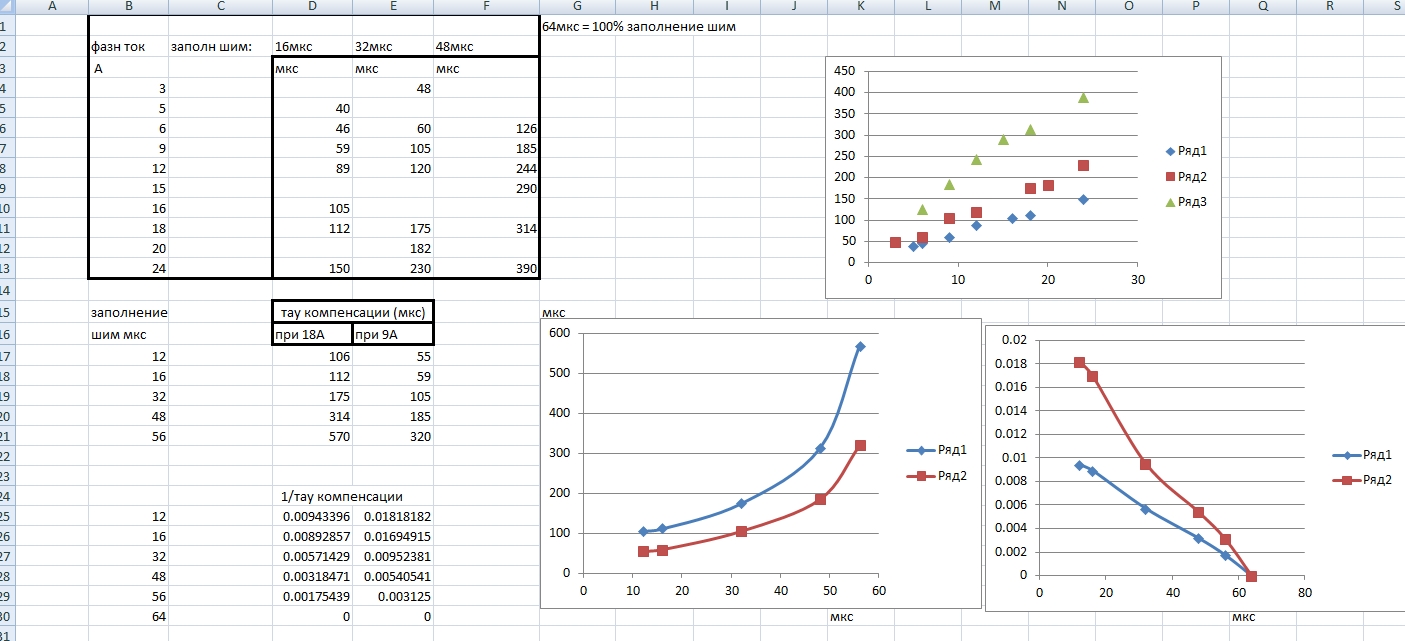This screenshot has height=641, width=1405.
Task: Click "Ряд2" legend entry in 0–600 line chart
Action: [x=937, y=476]
